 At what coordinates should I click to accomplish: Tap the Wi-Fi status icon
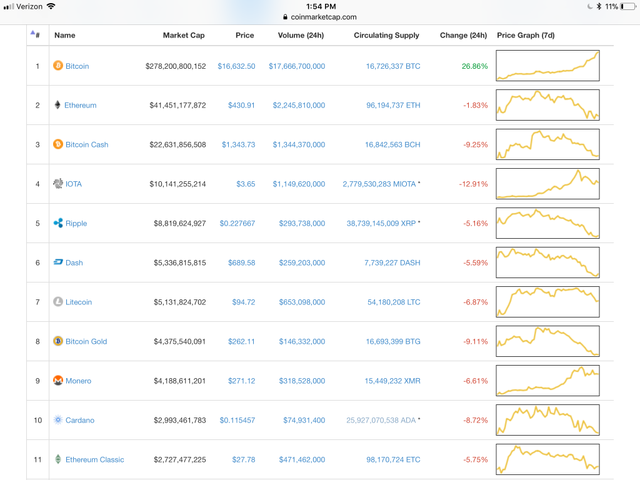[x=51, y=6]
